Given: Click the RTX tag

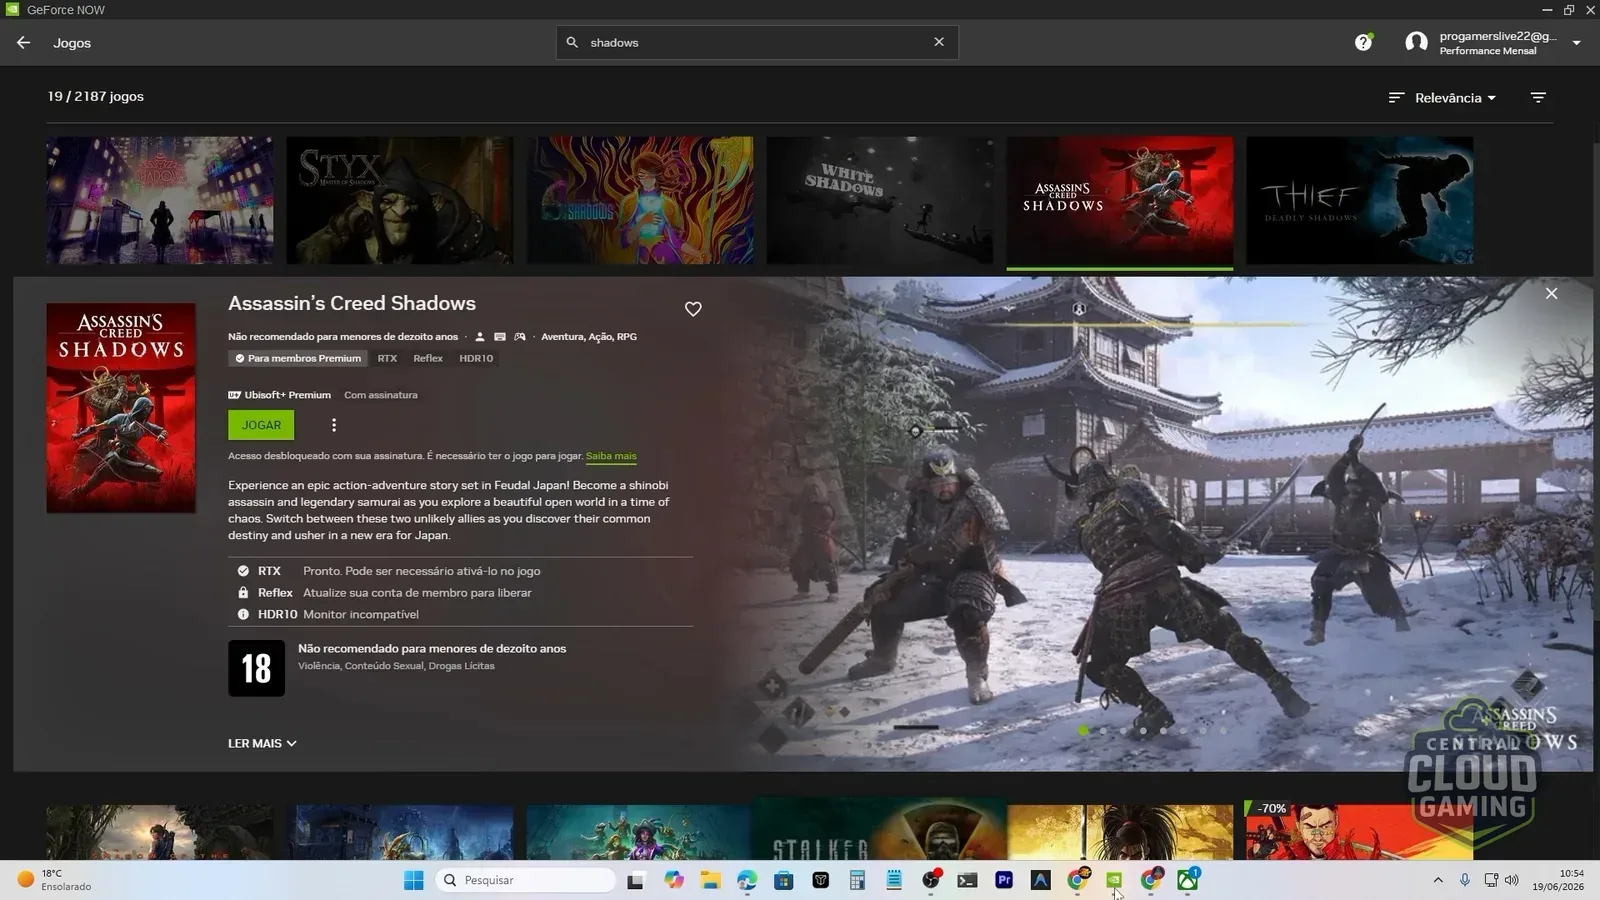Looking at the screenshot, I should [387, 358].
